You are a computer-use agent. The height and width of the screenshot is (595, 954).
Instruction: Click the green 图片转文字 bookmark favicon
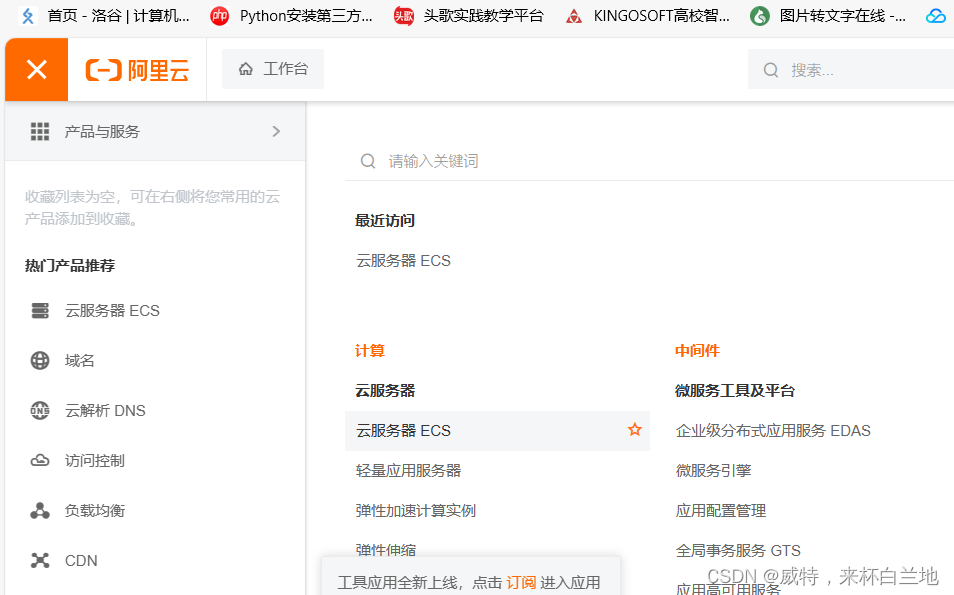pyautogui.click(x=759, y=16)
